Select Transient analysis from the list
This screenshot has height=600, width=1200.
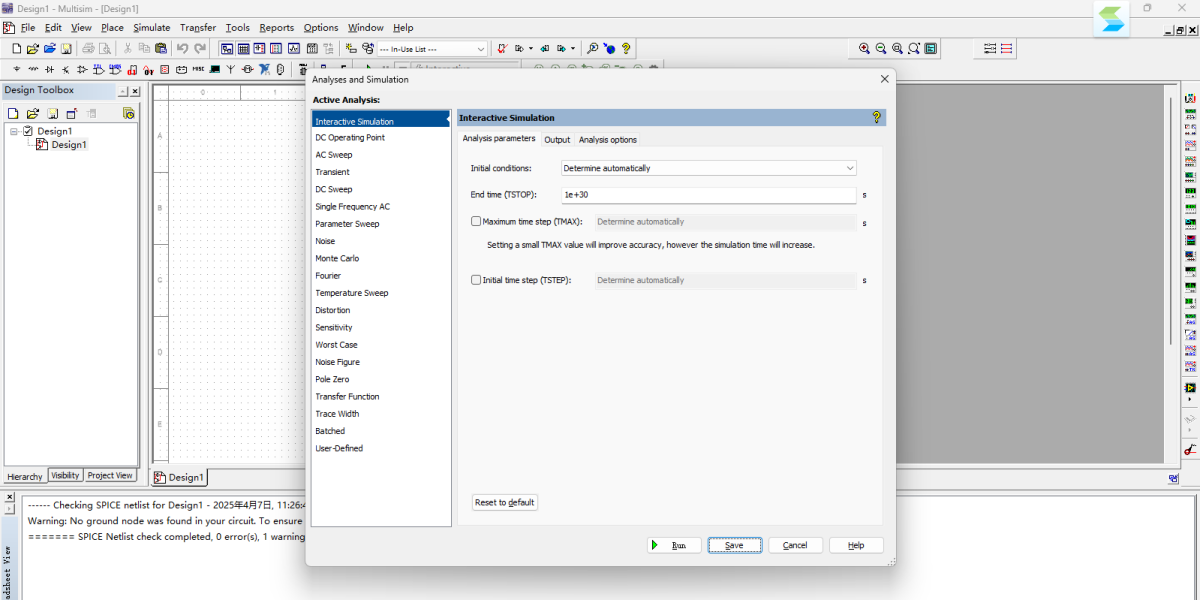point(333,172)
